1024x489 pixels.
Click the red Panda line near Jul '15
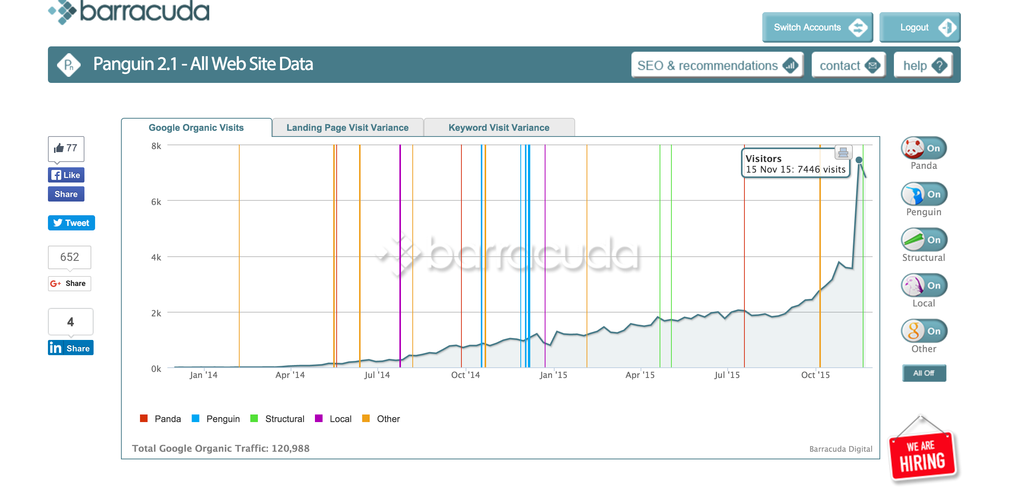pos(744,256)
